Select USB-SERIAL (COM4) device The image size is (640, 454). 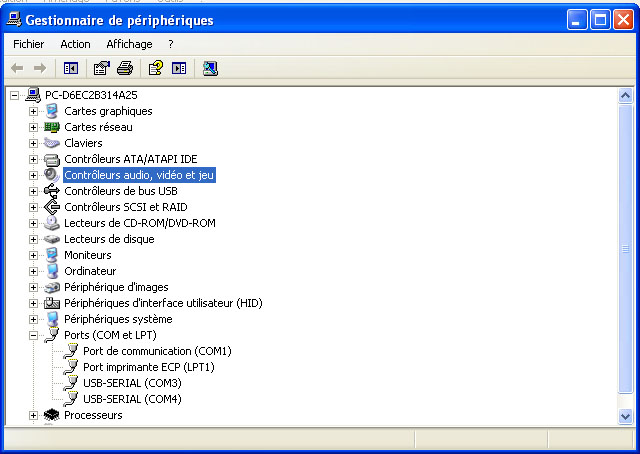tap(132, 399)
